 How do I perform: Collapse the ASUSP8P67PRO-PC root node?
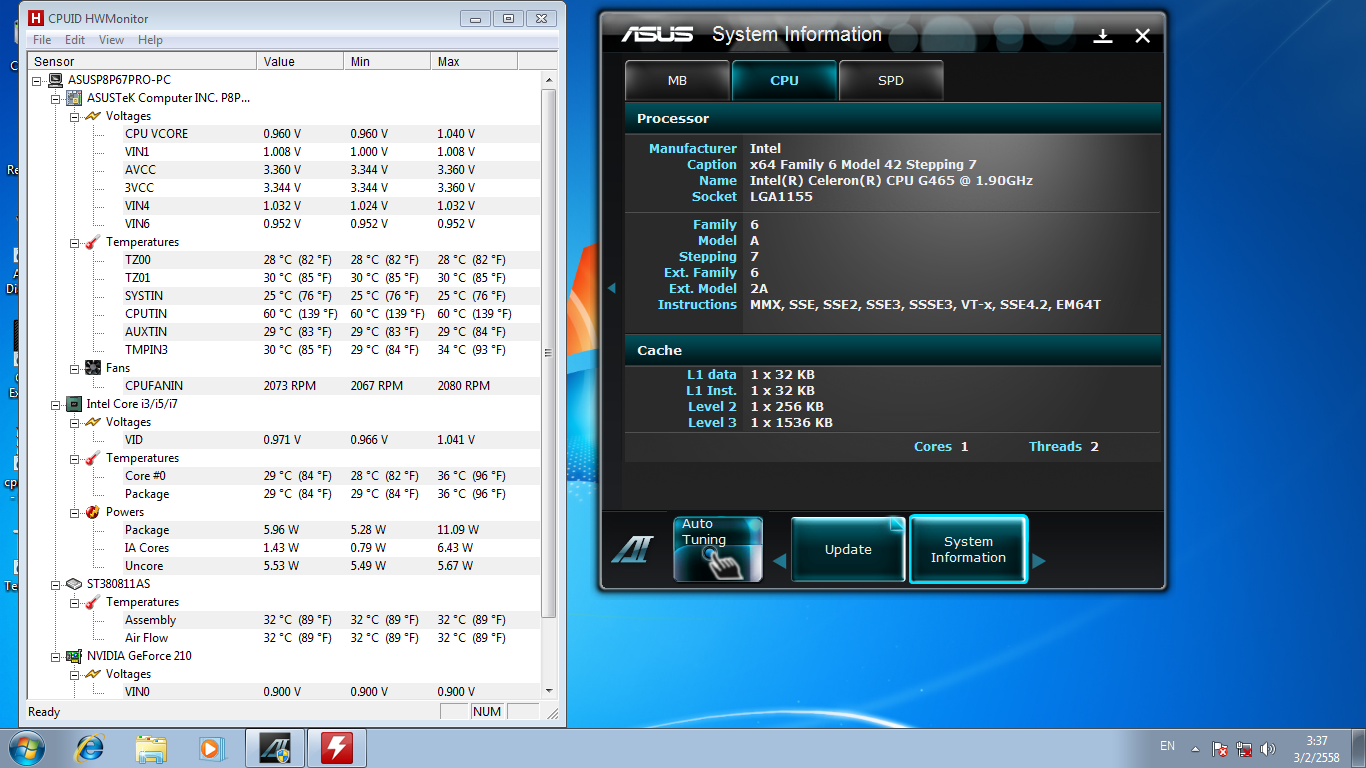pos(38,80)
